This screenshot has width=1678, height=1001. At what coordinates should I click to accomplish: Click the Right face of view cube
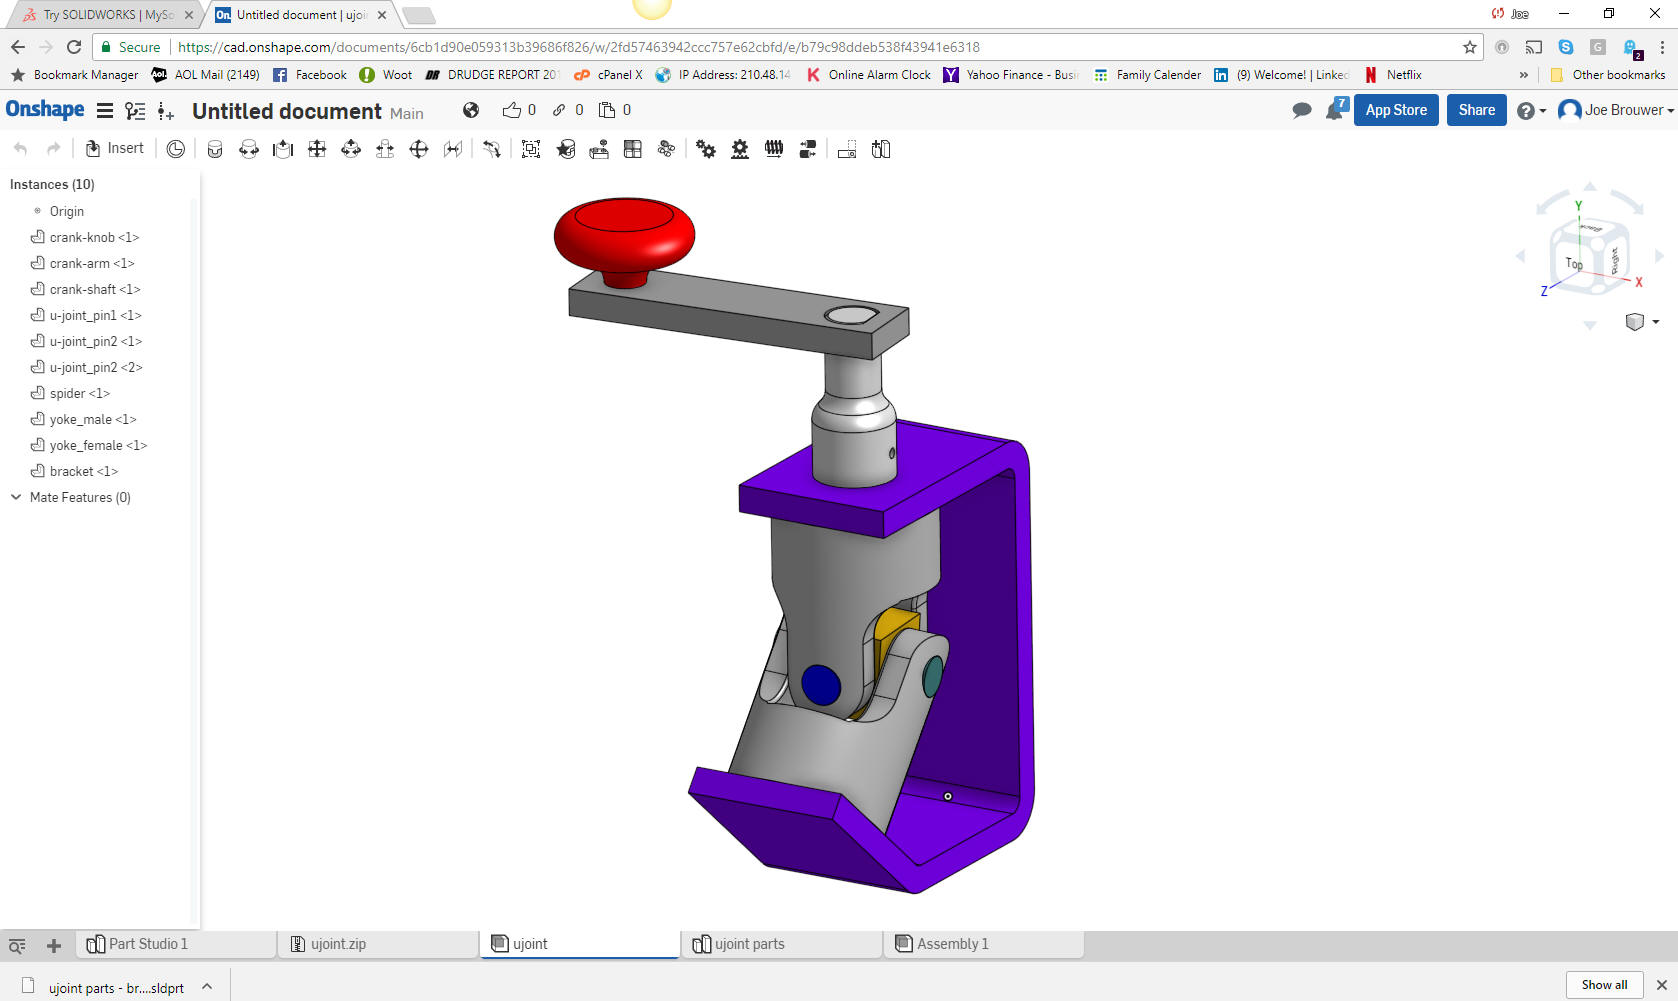1614,260
